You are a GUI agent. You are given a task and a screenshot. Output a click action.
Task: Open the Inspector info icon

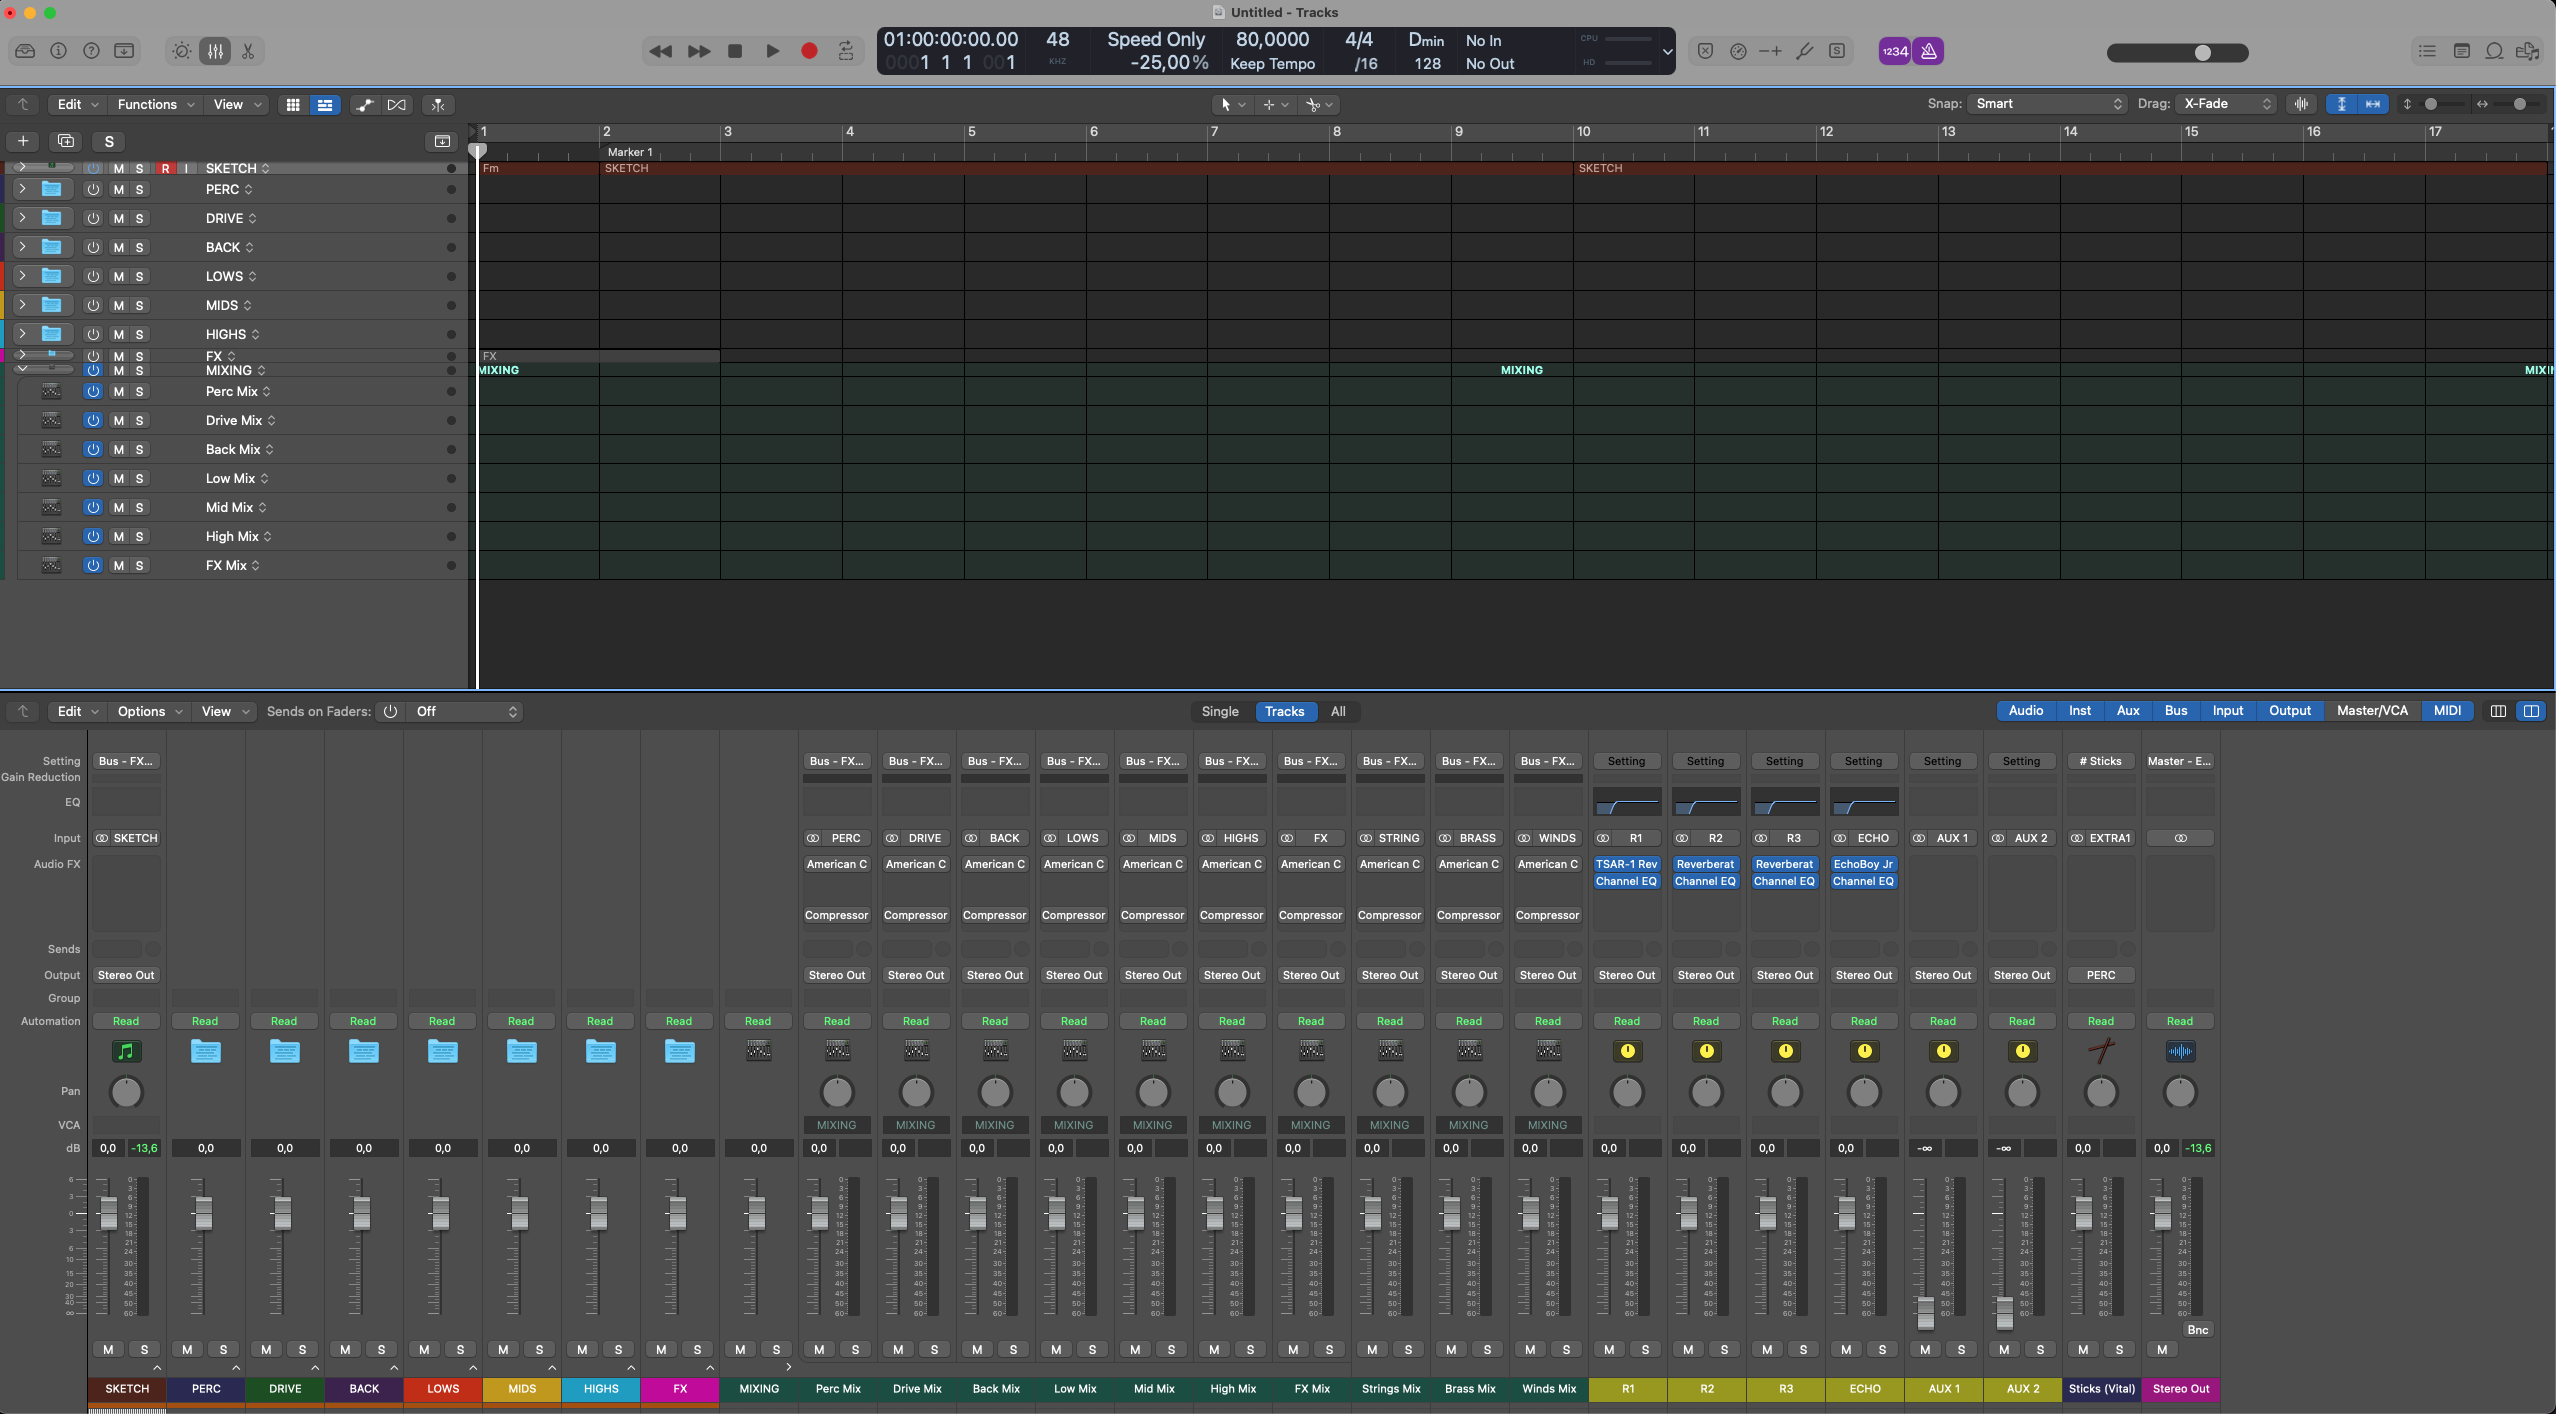point(58,51)
